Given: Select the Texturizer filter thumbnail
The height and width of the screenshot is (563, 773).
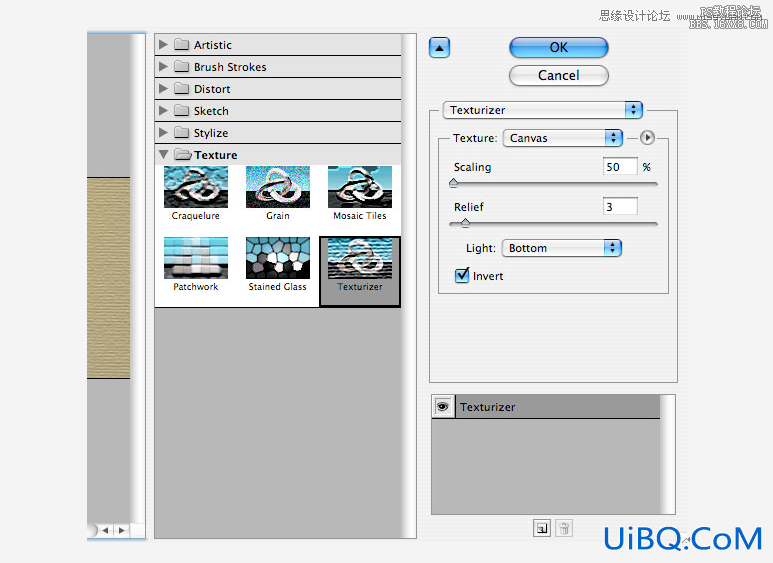Looking at the screenshot, I should pos(360,271).
